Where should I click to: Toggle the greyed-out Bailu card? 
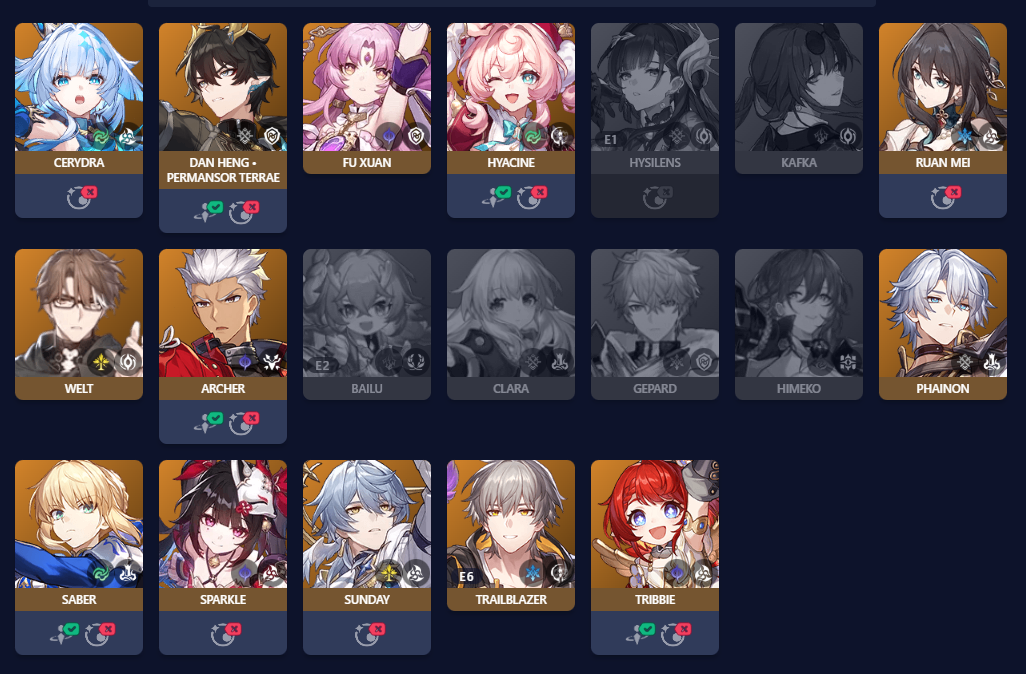pyautogui.click(x=367, y=324)
